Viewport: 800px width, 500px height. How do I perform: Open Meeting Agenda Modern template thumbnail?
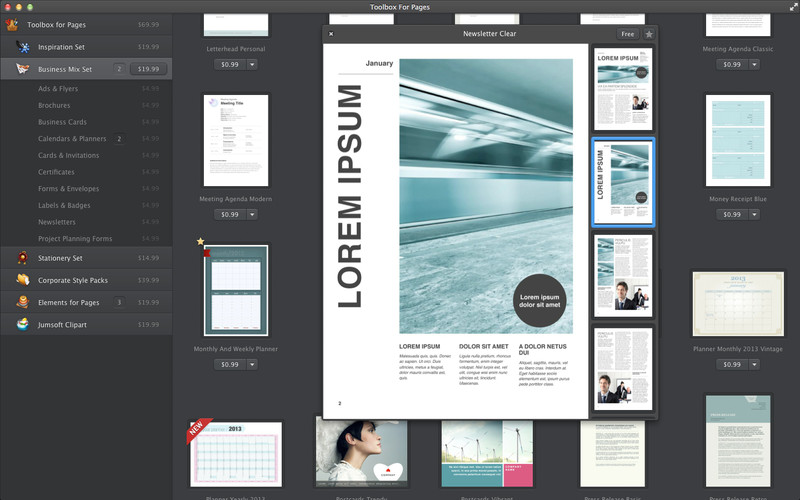point(236,140)
